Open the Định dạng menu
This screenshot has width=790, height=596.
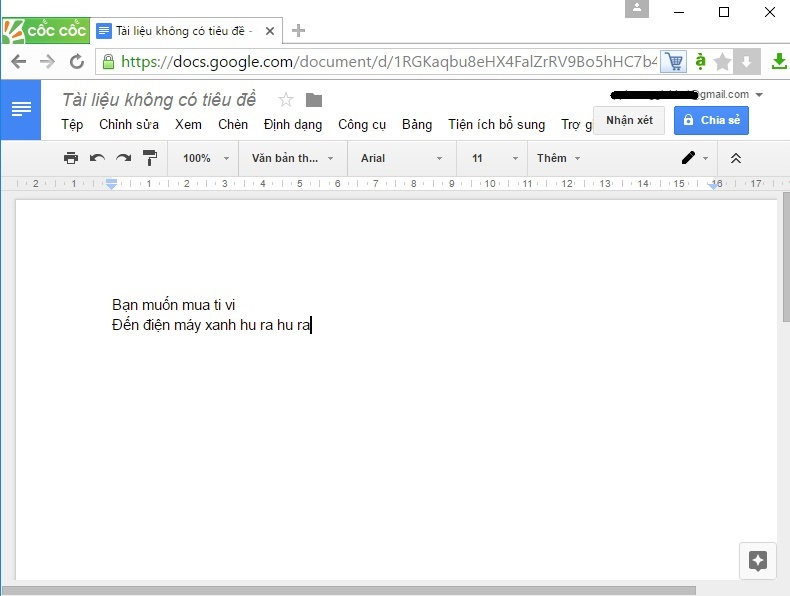tap(293, 124)
